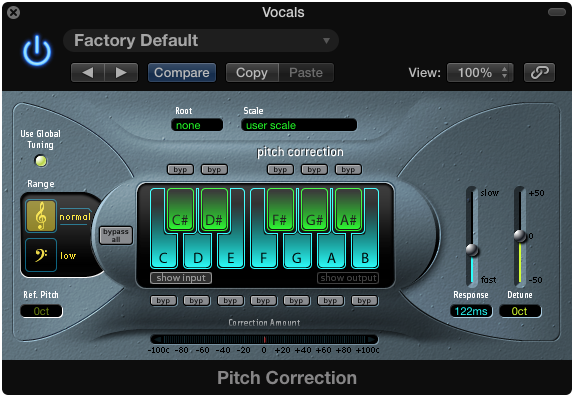This screenshot has width=574, height=397.
Task: Open the Factory Default preset dropdown
Action: point(201,40)
